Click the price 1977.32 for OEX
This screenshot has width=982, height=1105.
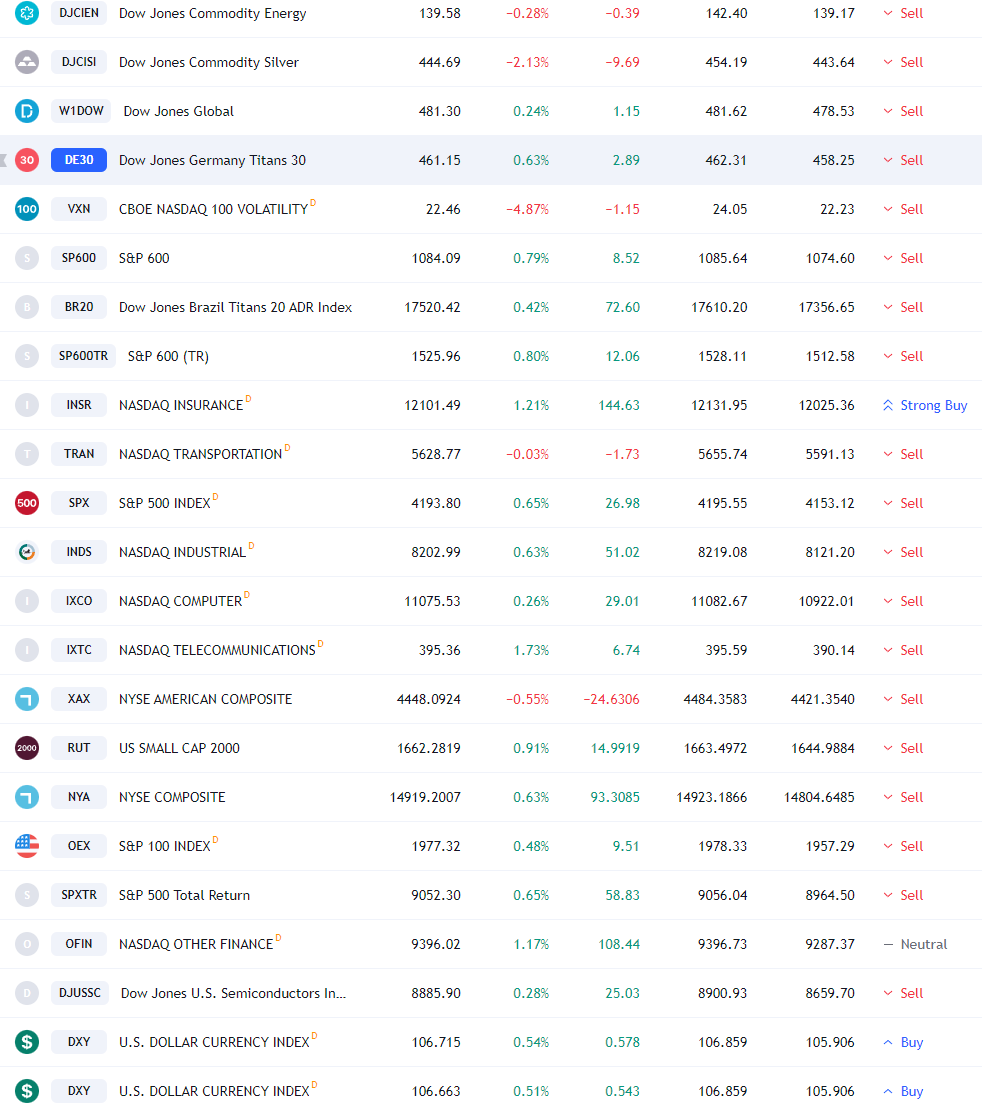coord(436,846)
